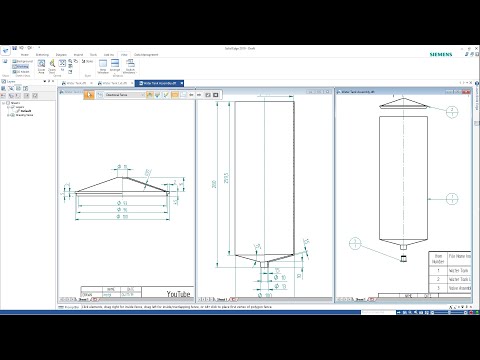The width and height of the screenshot is (480, 360).
Task: Click the diameter 55 dimension on lid drawing
Action: pos(122,203)
